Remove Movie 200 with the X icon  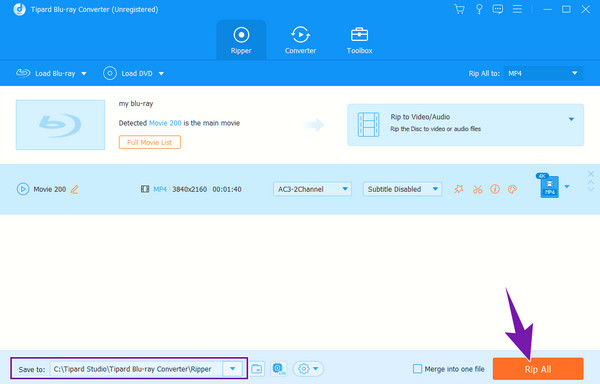[x=591, y=174]
